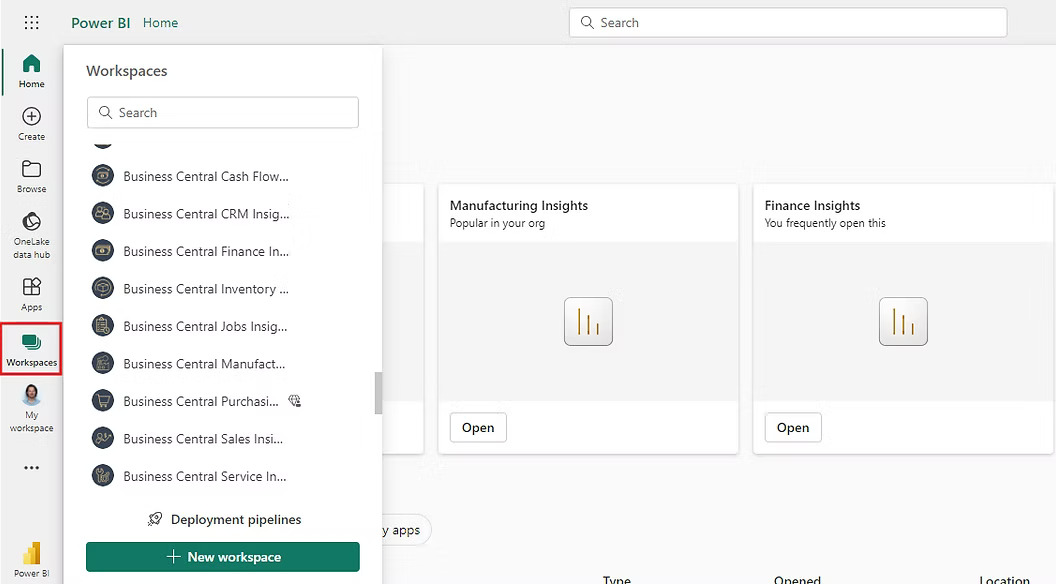Open the app launcher waffle icon
Image resolution: width=1056 pixels, height=584 pixels.
31,22
